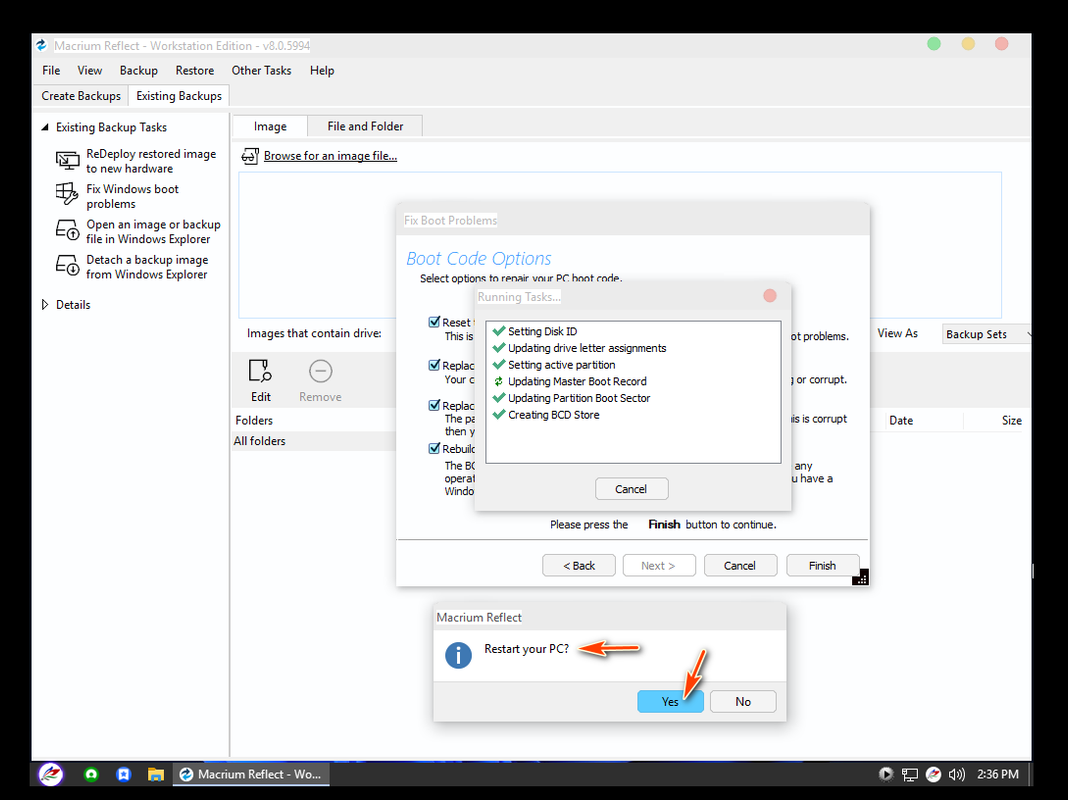Collapse Existing Backup Tasks section
Screen dimensions: 1068x800
(45, 127)
